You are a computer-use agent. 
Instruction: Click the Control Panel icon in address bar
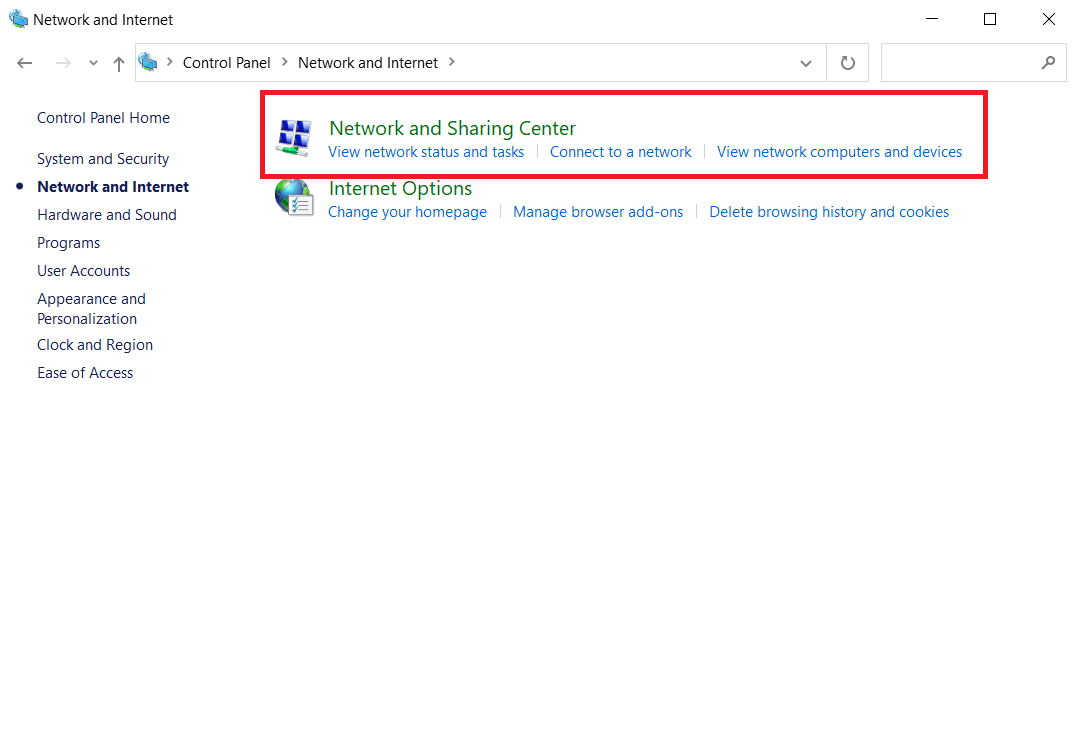click(x=149, y=63)
